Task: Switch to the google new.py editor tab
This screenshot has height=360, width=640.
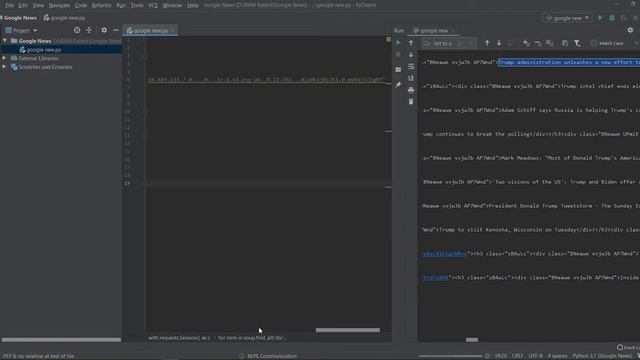Action: tap(150, 31)
